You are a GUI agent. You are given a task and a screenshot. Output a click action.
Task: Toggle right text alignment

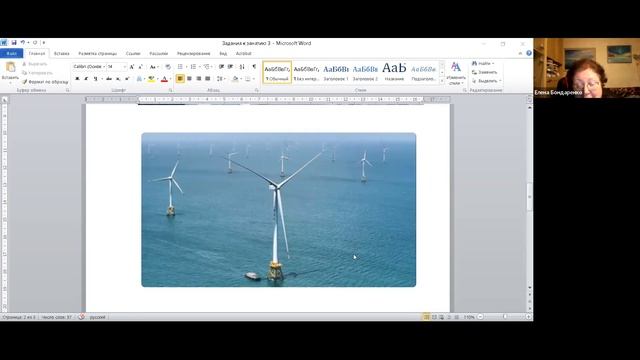[198, 78]
